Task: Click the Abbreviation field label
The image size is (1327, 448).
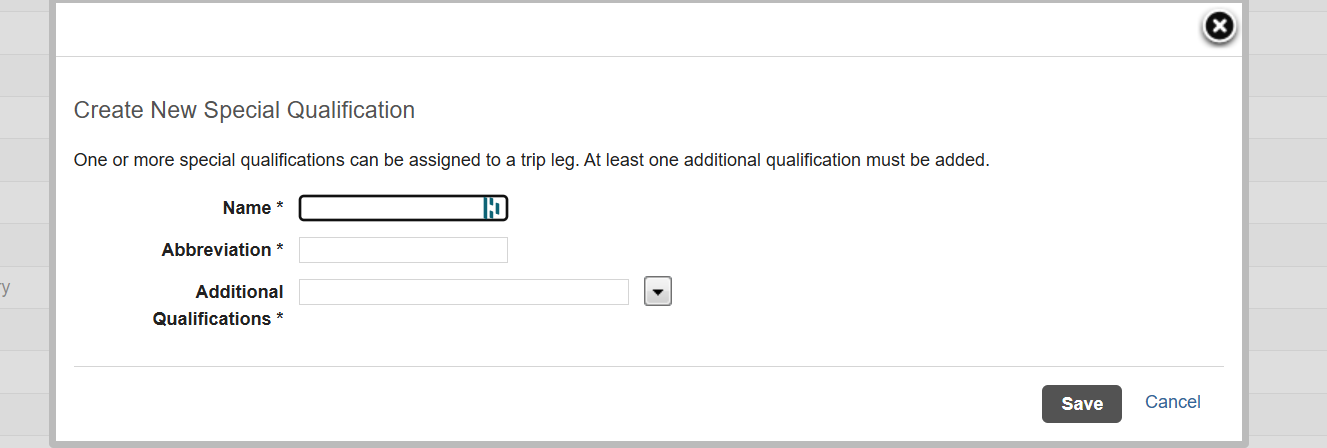Action: click(216, 250)
